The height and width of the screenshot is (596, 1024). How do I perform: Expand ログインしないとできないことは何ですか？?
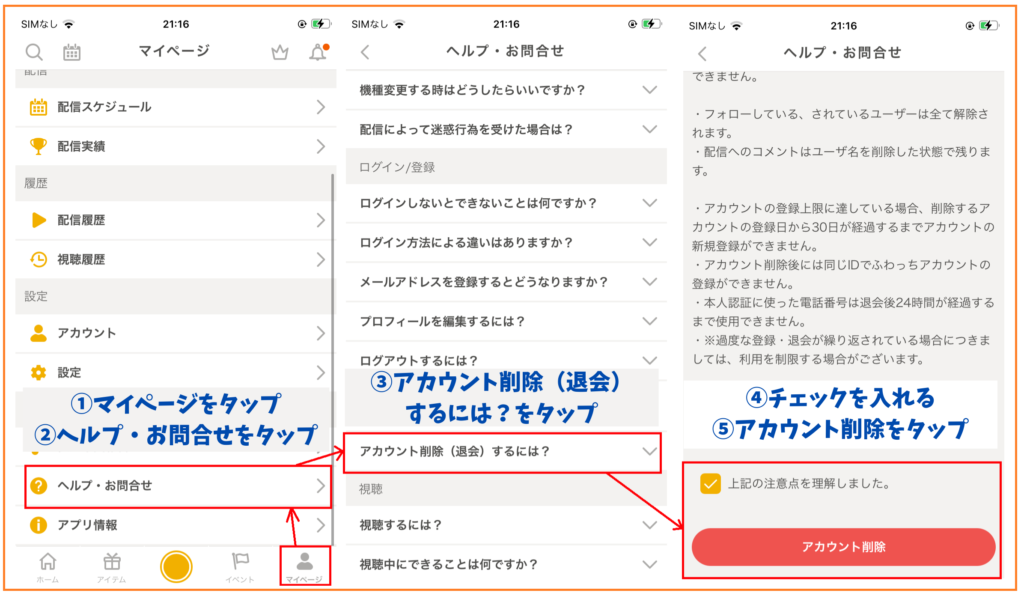506,203
